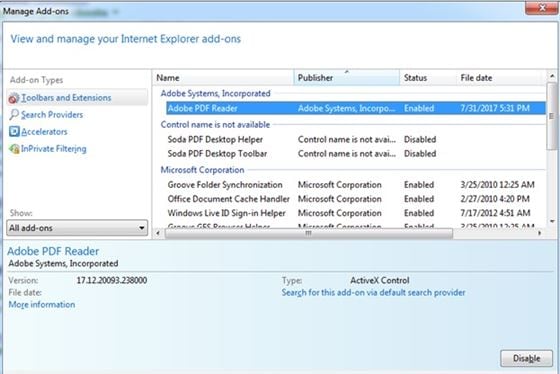Select the Soda PDF Desktop Helper add-on
This screenshot has width=560, height=374.
pos(215,139)
